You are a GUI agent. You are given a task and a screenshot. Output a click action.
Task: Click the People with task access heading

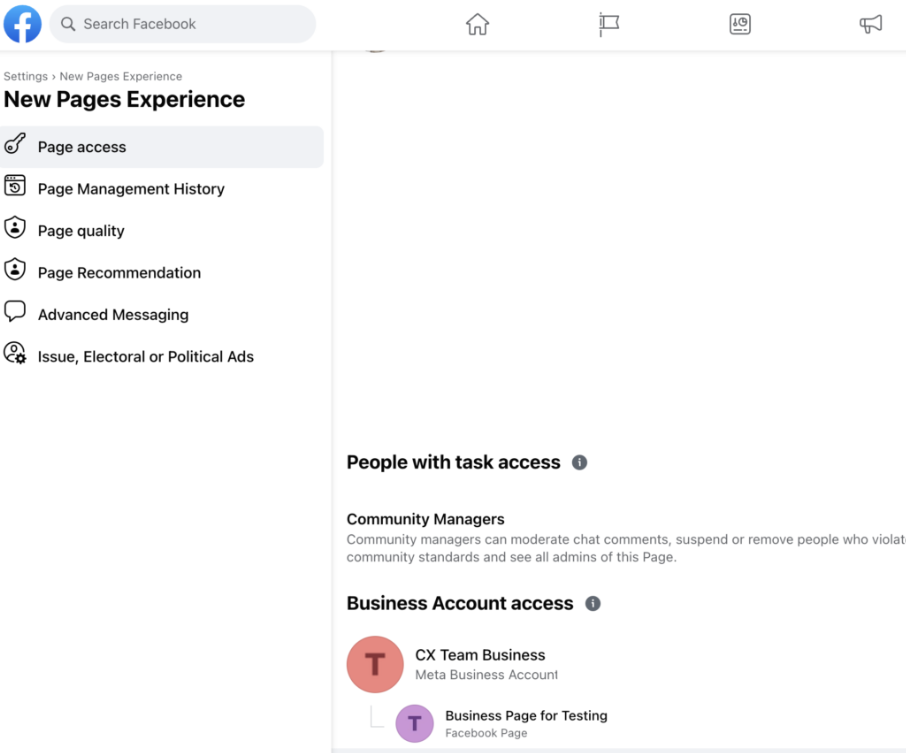pos(453,463)
